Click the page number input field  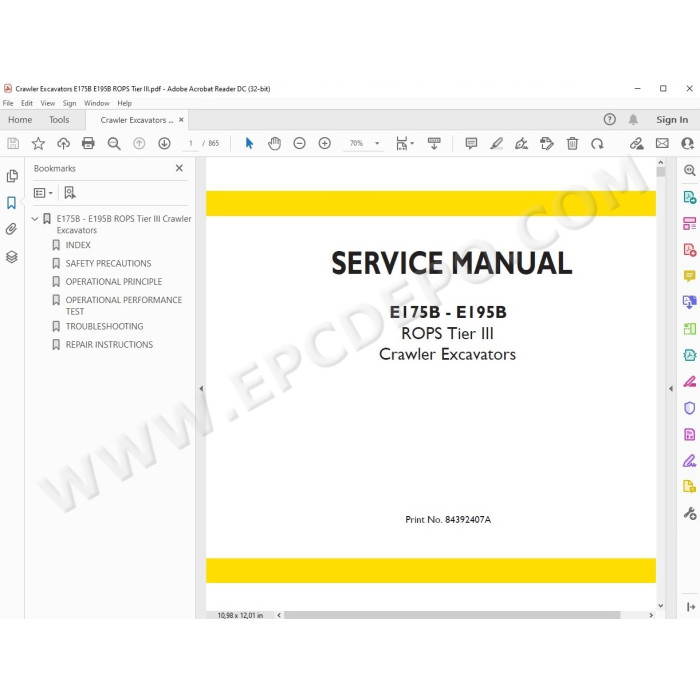tap(191, 143)
